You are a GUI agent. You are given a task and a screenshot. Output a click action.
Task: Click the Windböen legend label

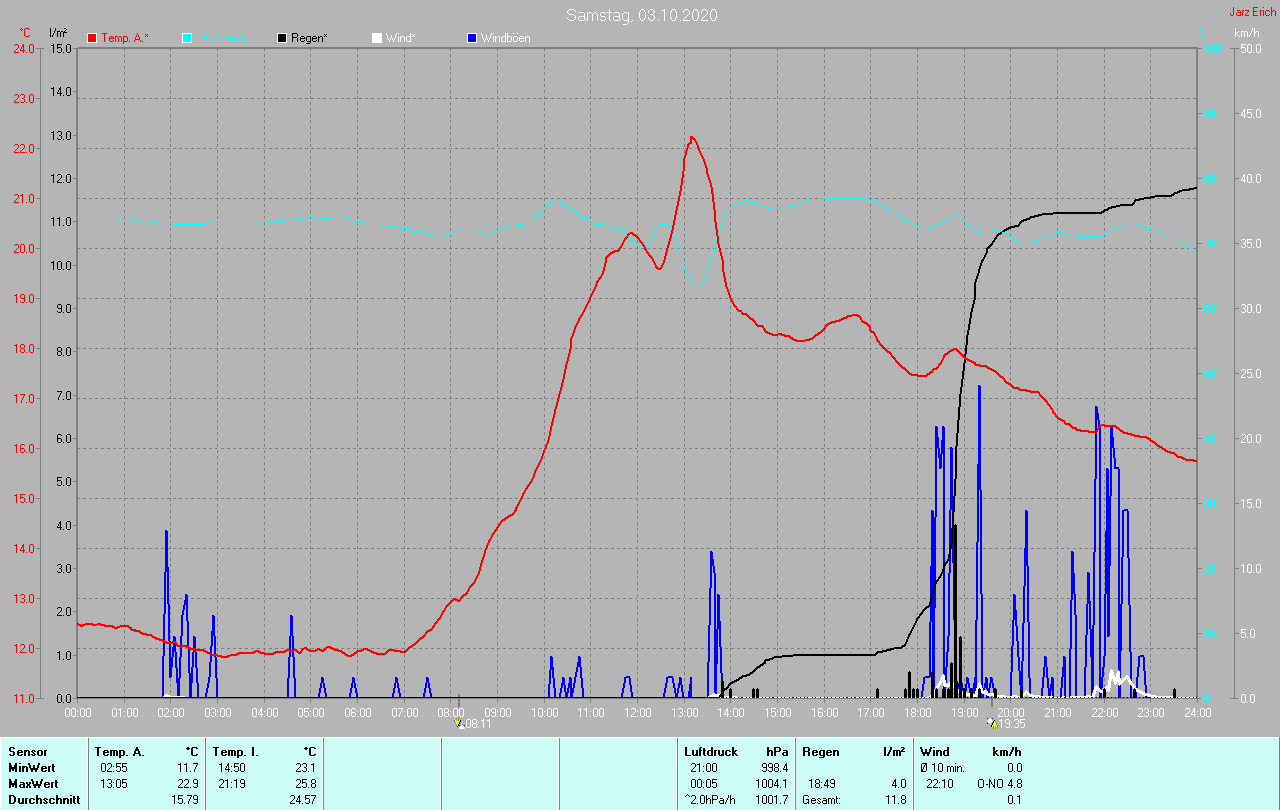[505, 38]
